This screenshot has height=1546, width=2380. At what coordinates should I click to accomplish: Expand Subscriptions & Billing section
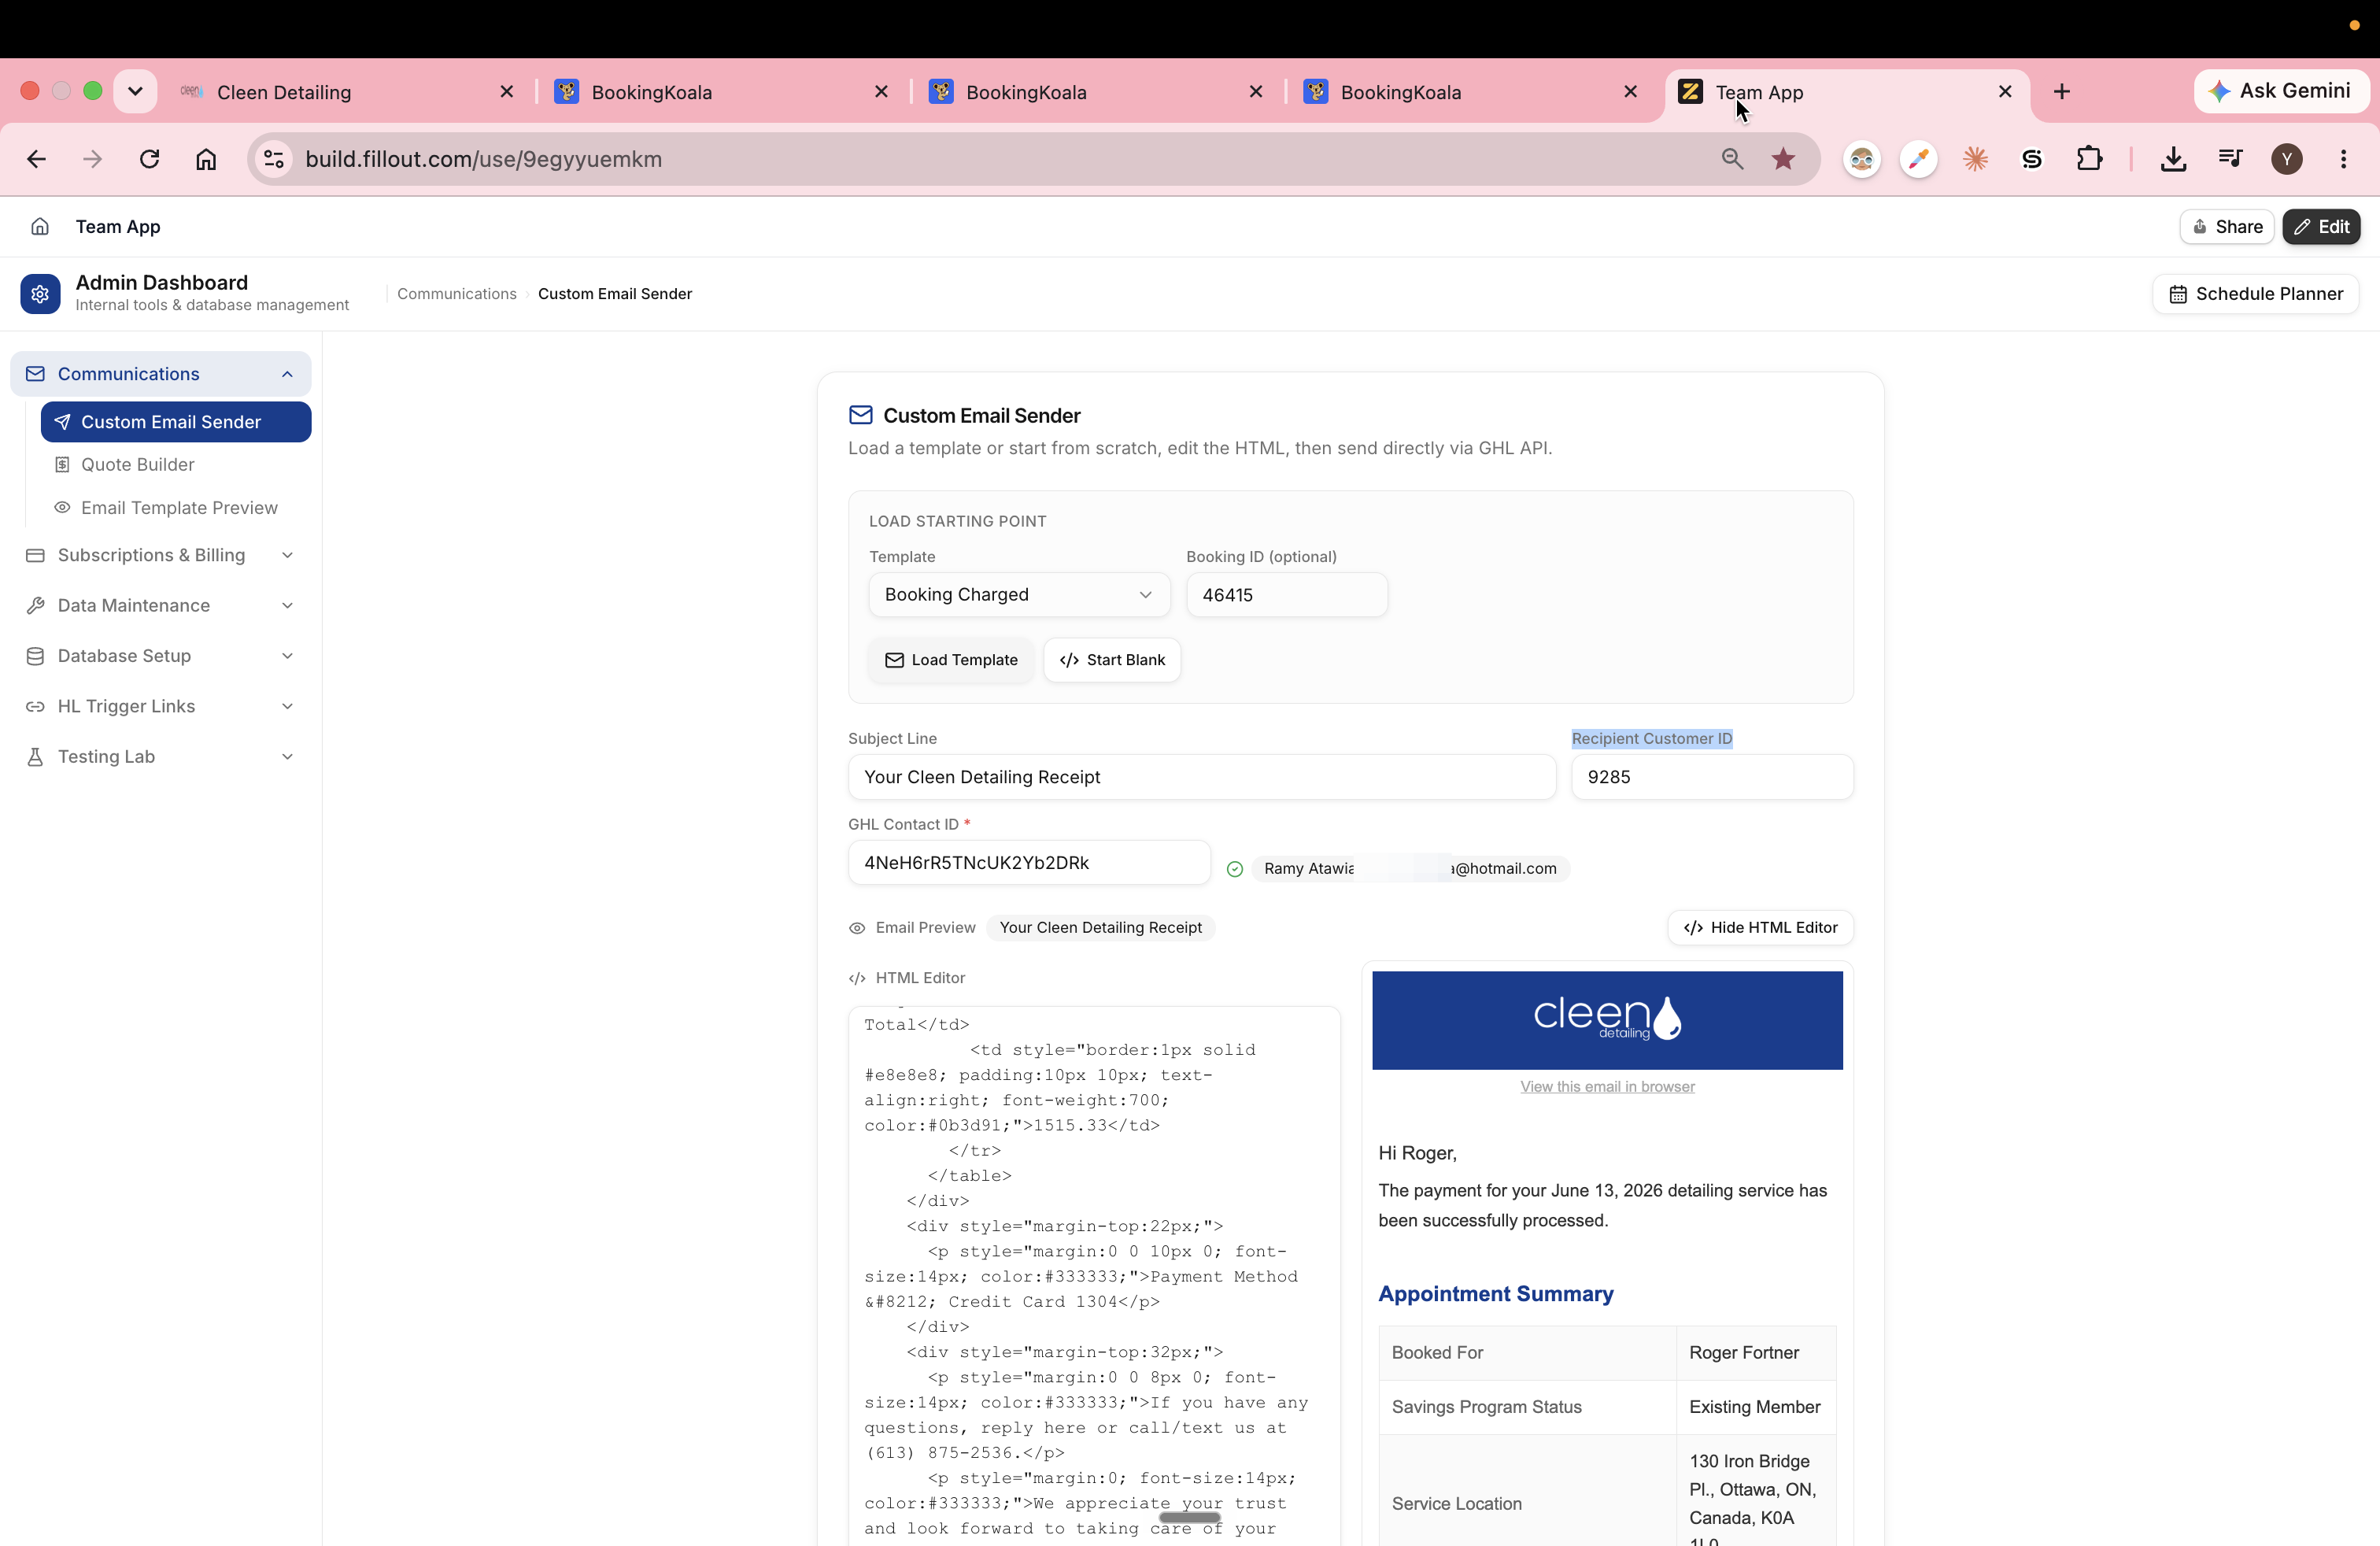point(161,555)
